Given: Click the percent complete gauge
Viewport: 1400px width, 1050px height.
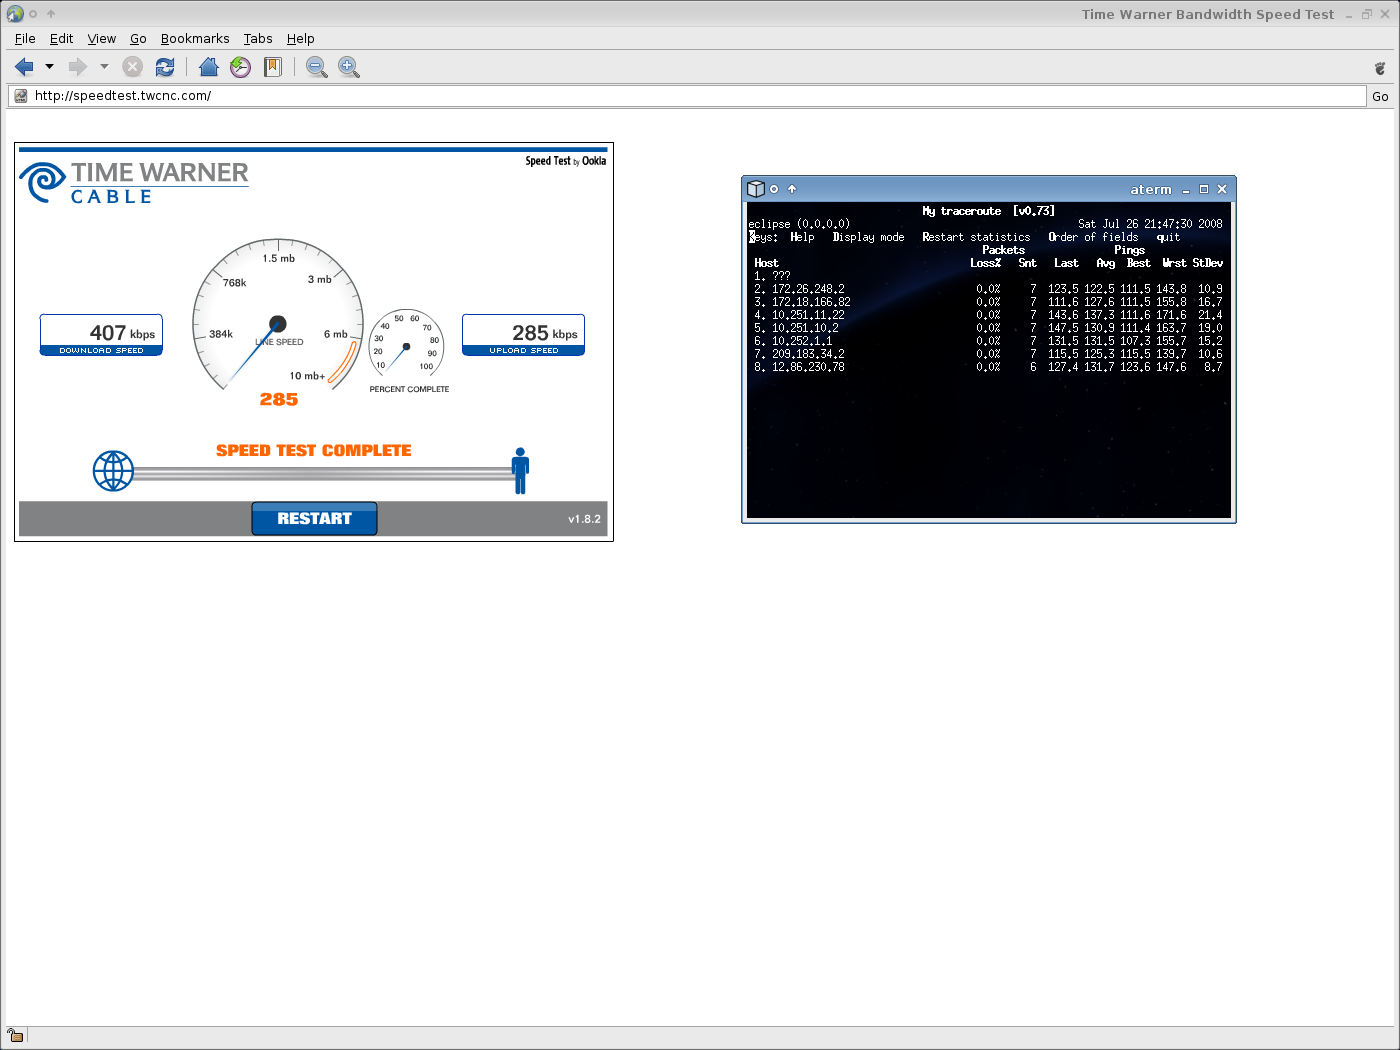Looking at the screenshot, I should tap(406, 345).
